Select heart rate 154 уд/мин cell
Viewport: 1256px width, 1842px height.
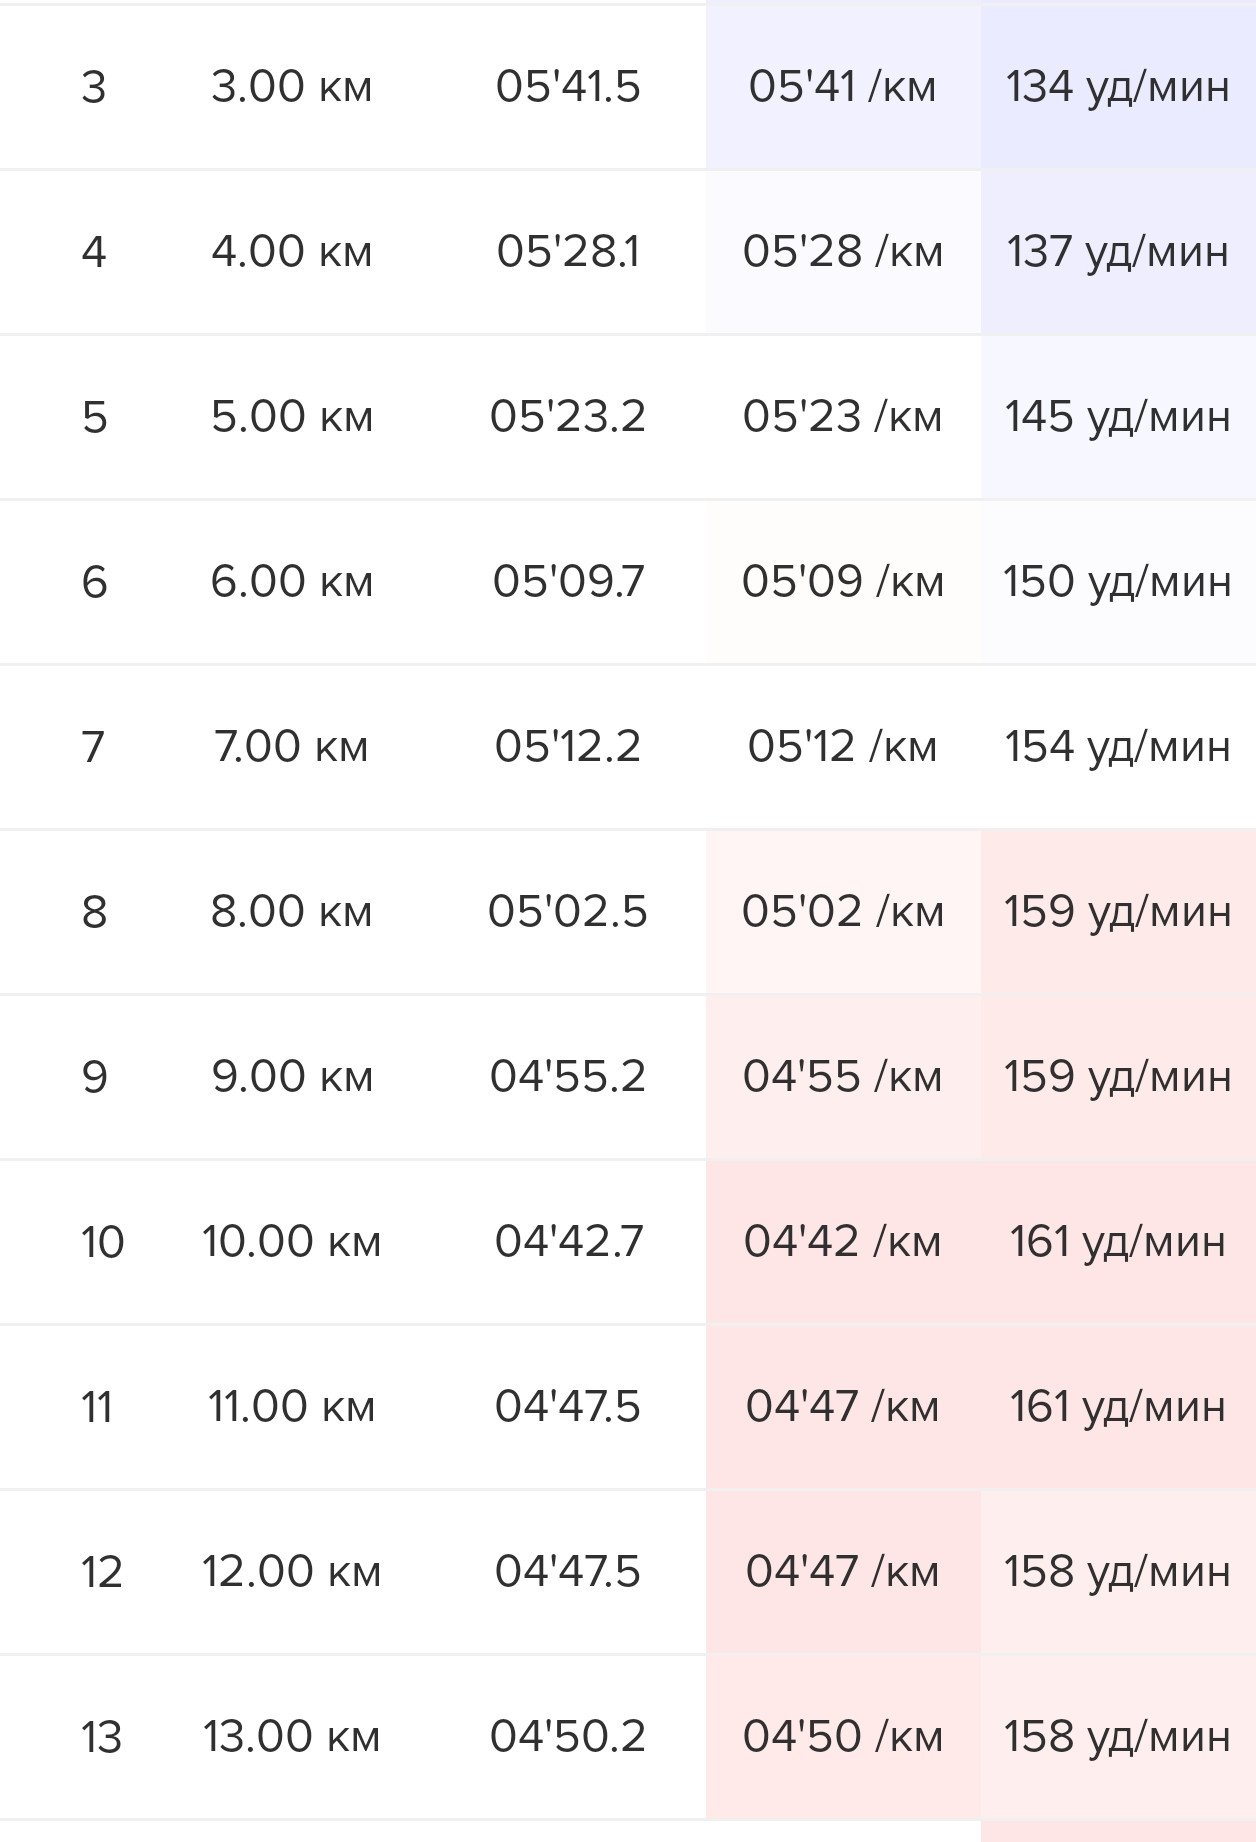1118,746
